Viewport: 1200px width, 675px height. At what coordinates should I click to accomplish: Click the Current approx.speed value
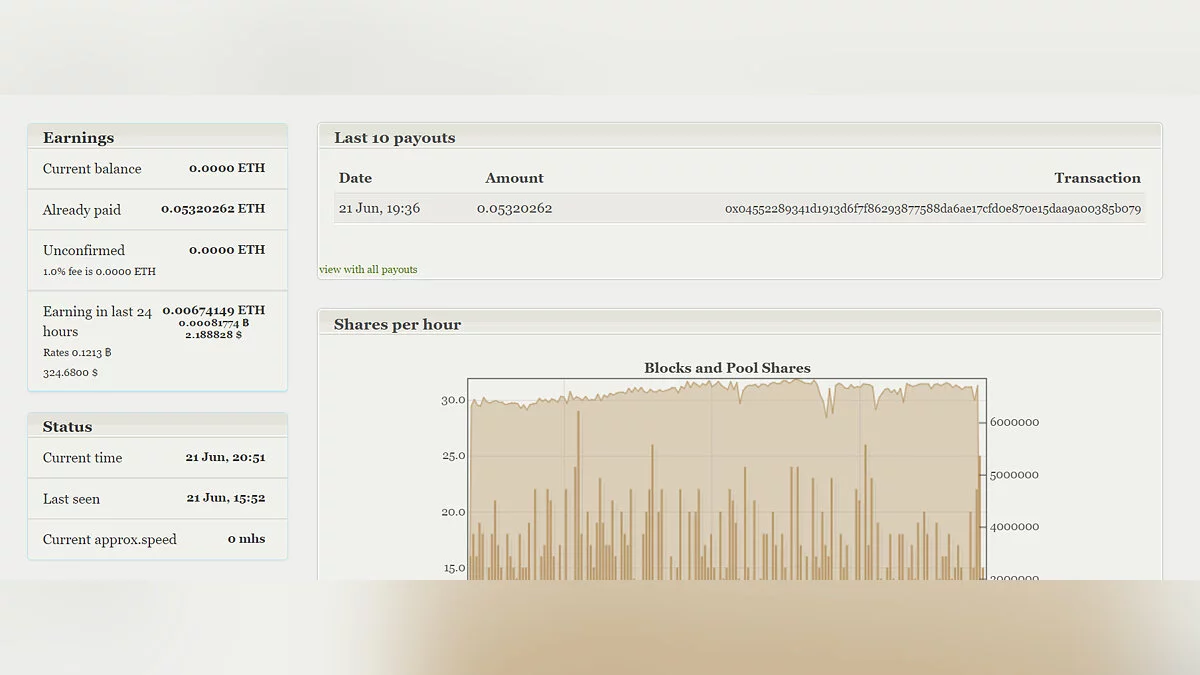click(x=246, y=539)
